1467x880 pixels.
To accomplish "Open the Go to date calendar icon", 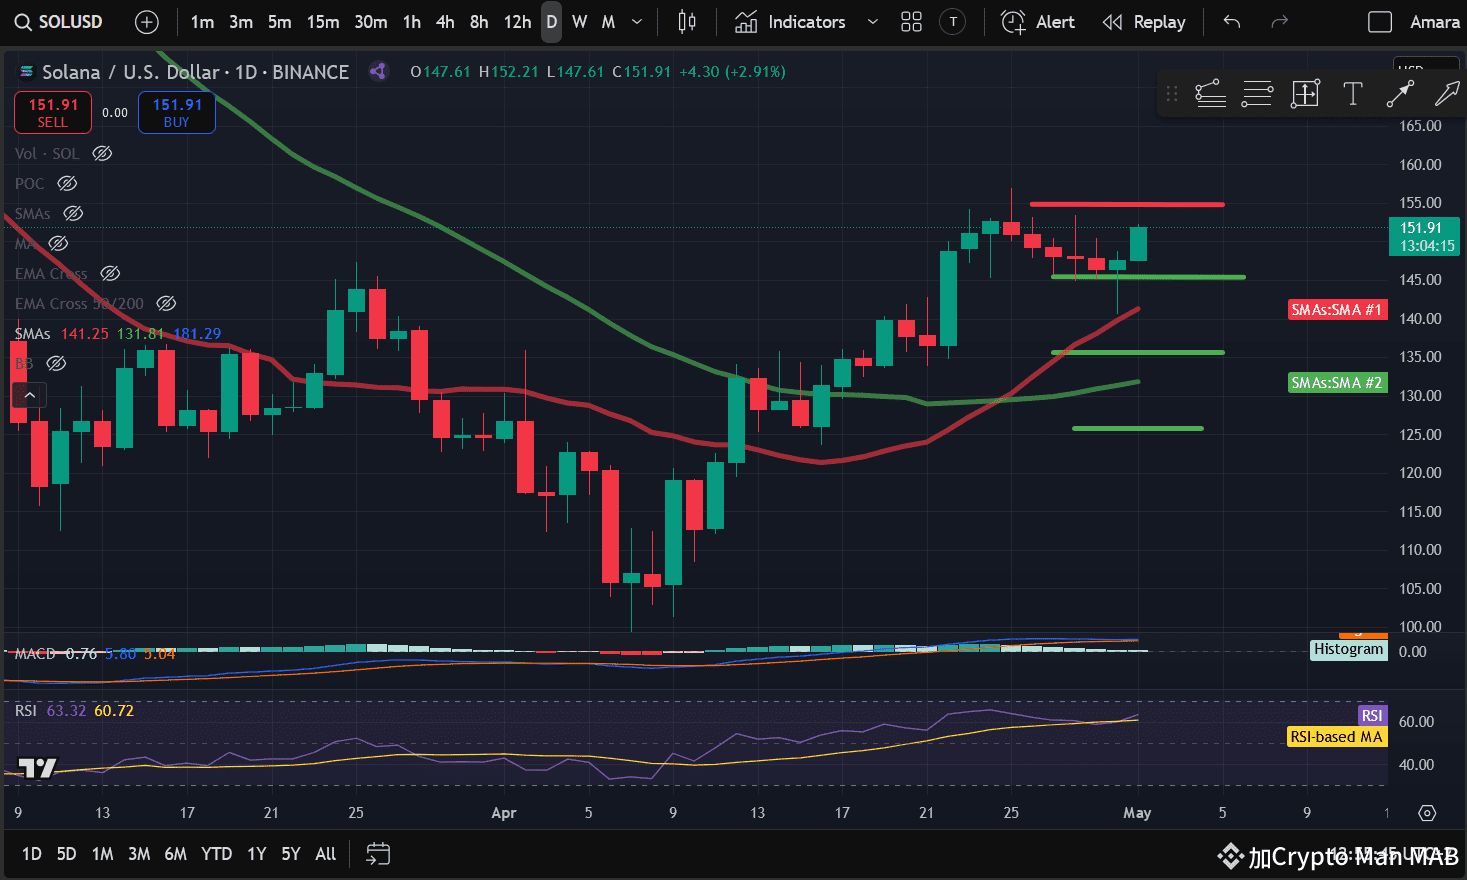I will 377,854.
